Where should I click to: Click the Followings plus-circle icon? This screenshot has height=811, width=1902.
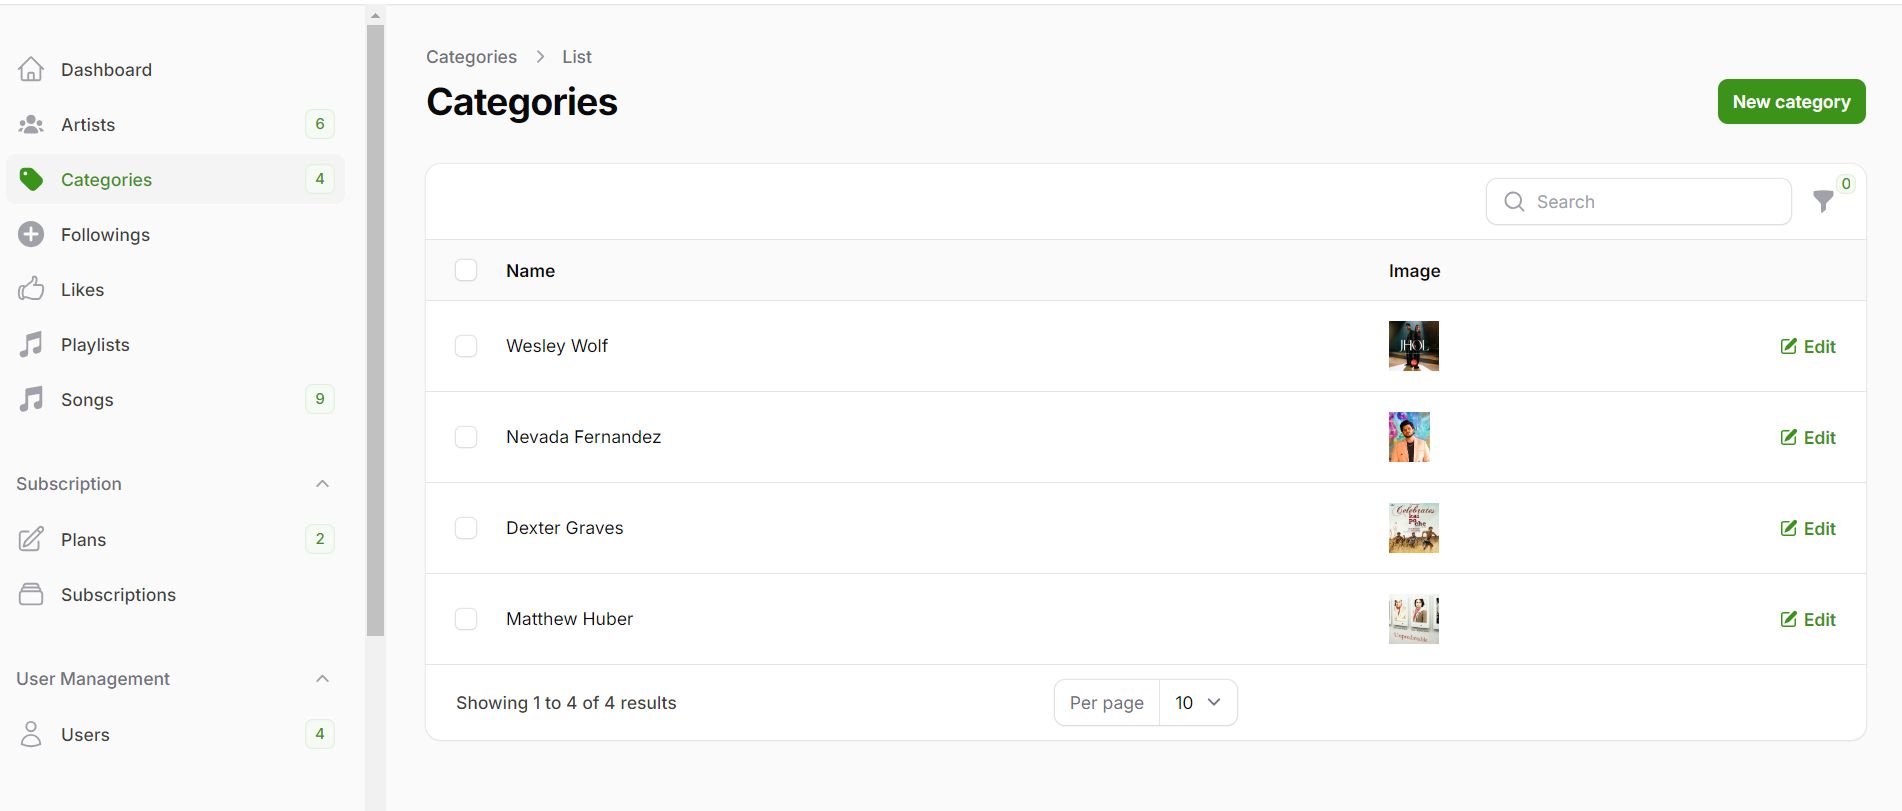pos(31,234)
